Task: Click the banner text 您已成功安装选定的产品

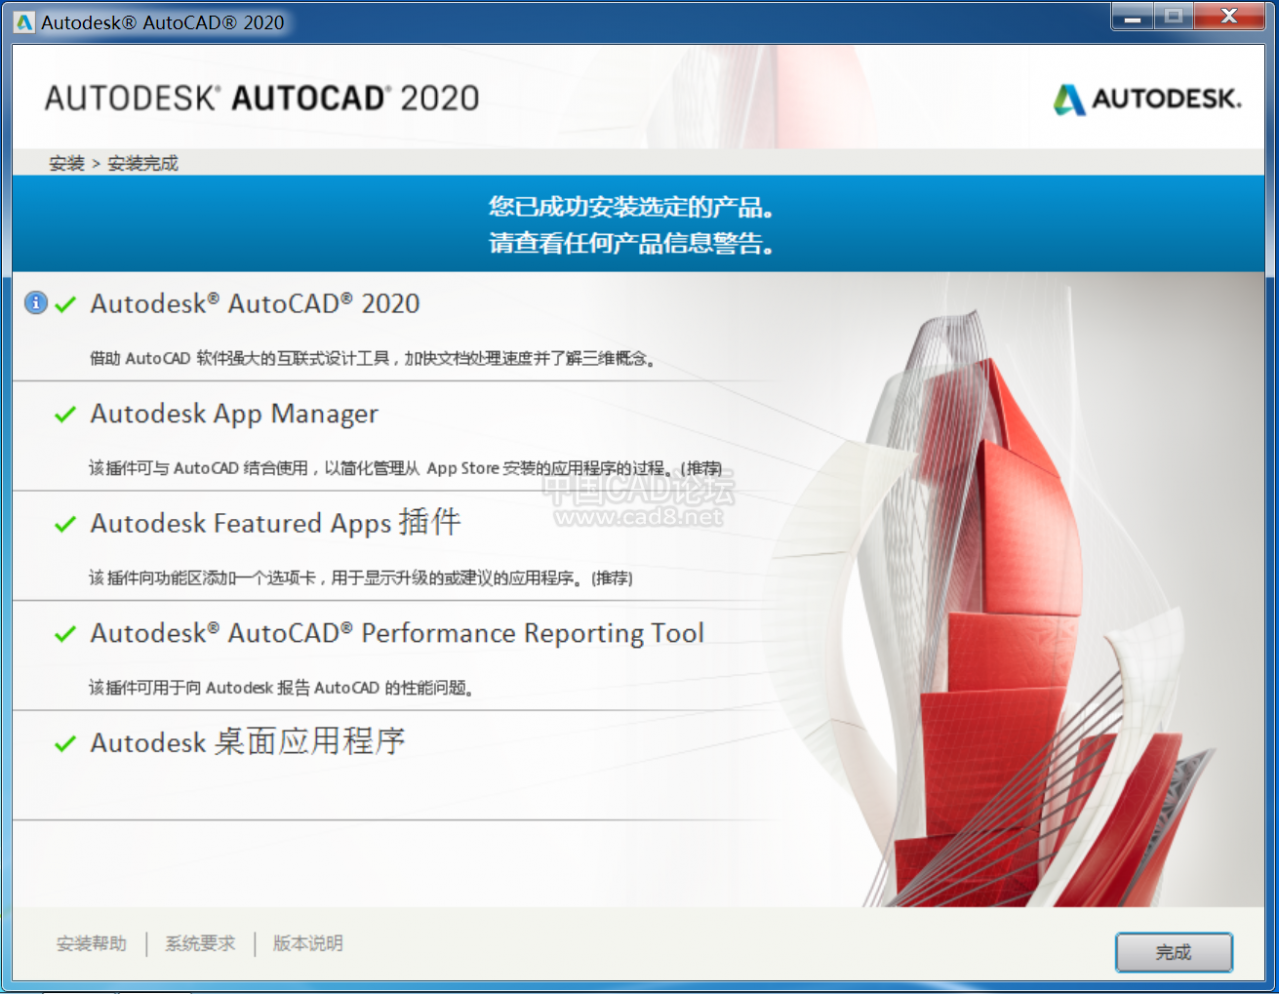Action: coord(631,207)
